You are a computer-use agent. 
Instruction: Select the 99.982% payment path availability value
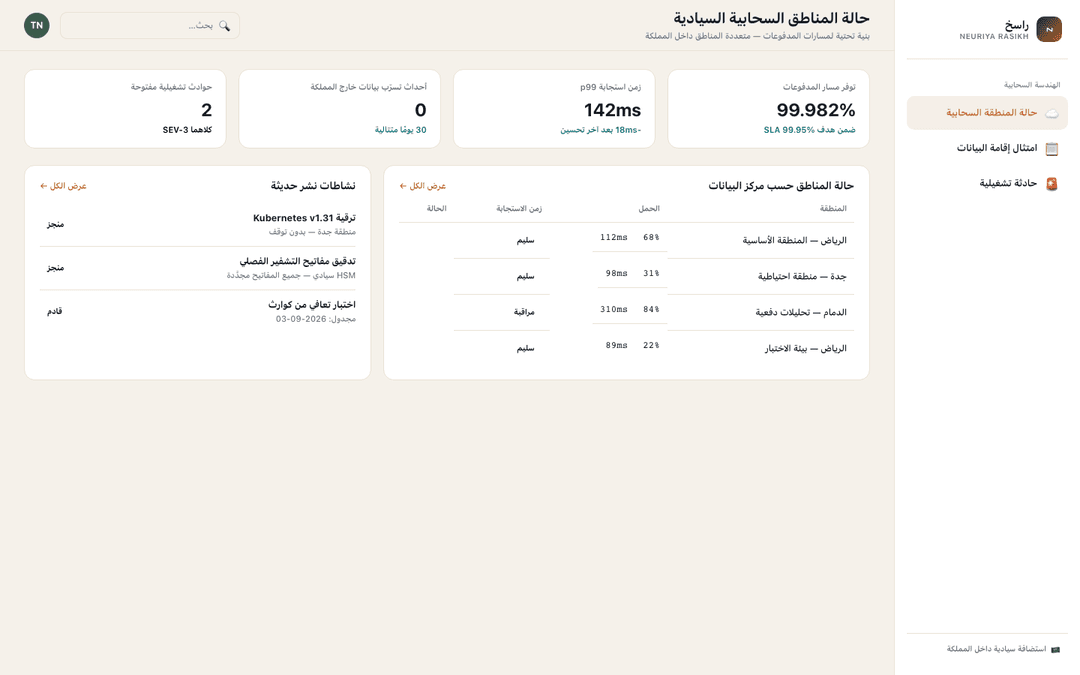[x=816, y=110]
